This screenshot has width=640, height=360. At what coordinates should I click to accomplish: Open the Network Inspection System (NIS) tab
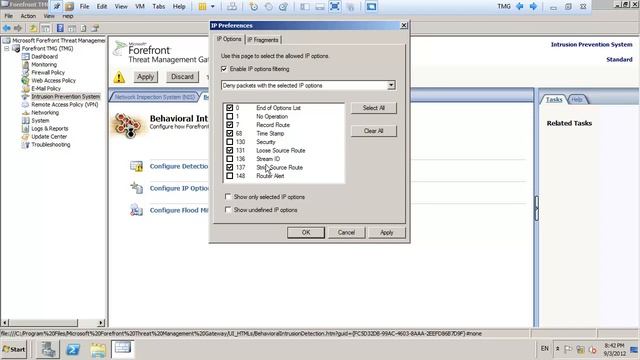coord(155,97)
